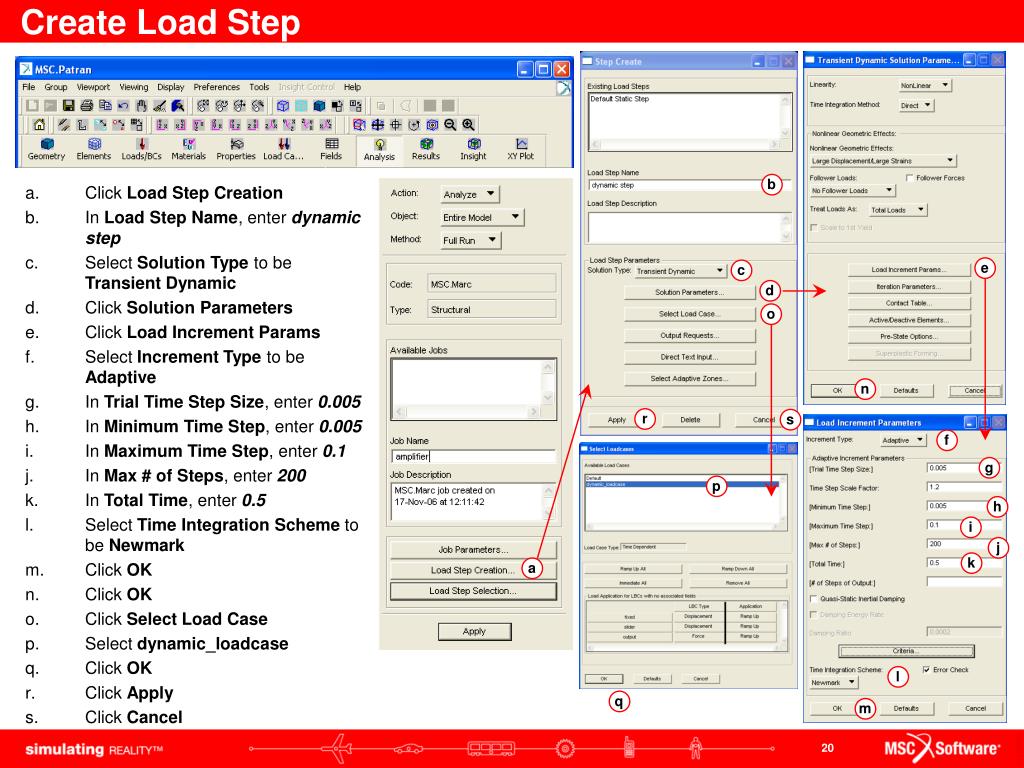Click the Zoom Out magnifier icon
Viewport: 1024px width, 768px height.
(x=450, y=124)
